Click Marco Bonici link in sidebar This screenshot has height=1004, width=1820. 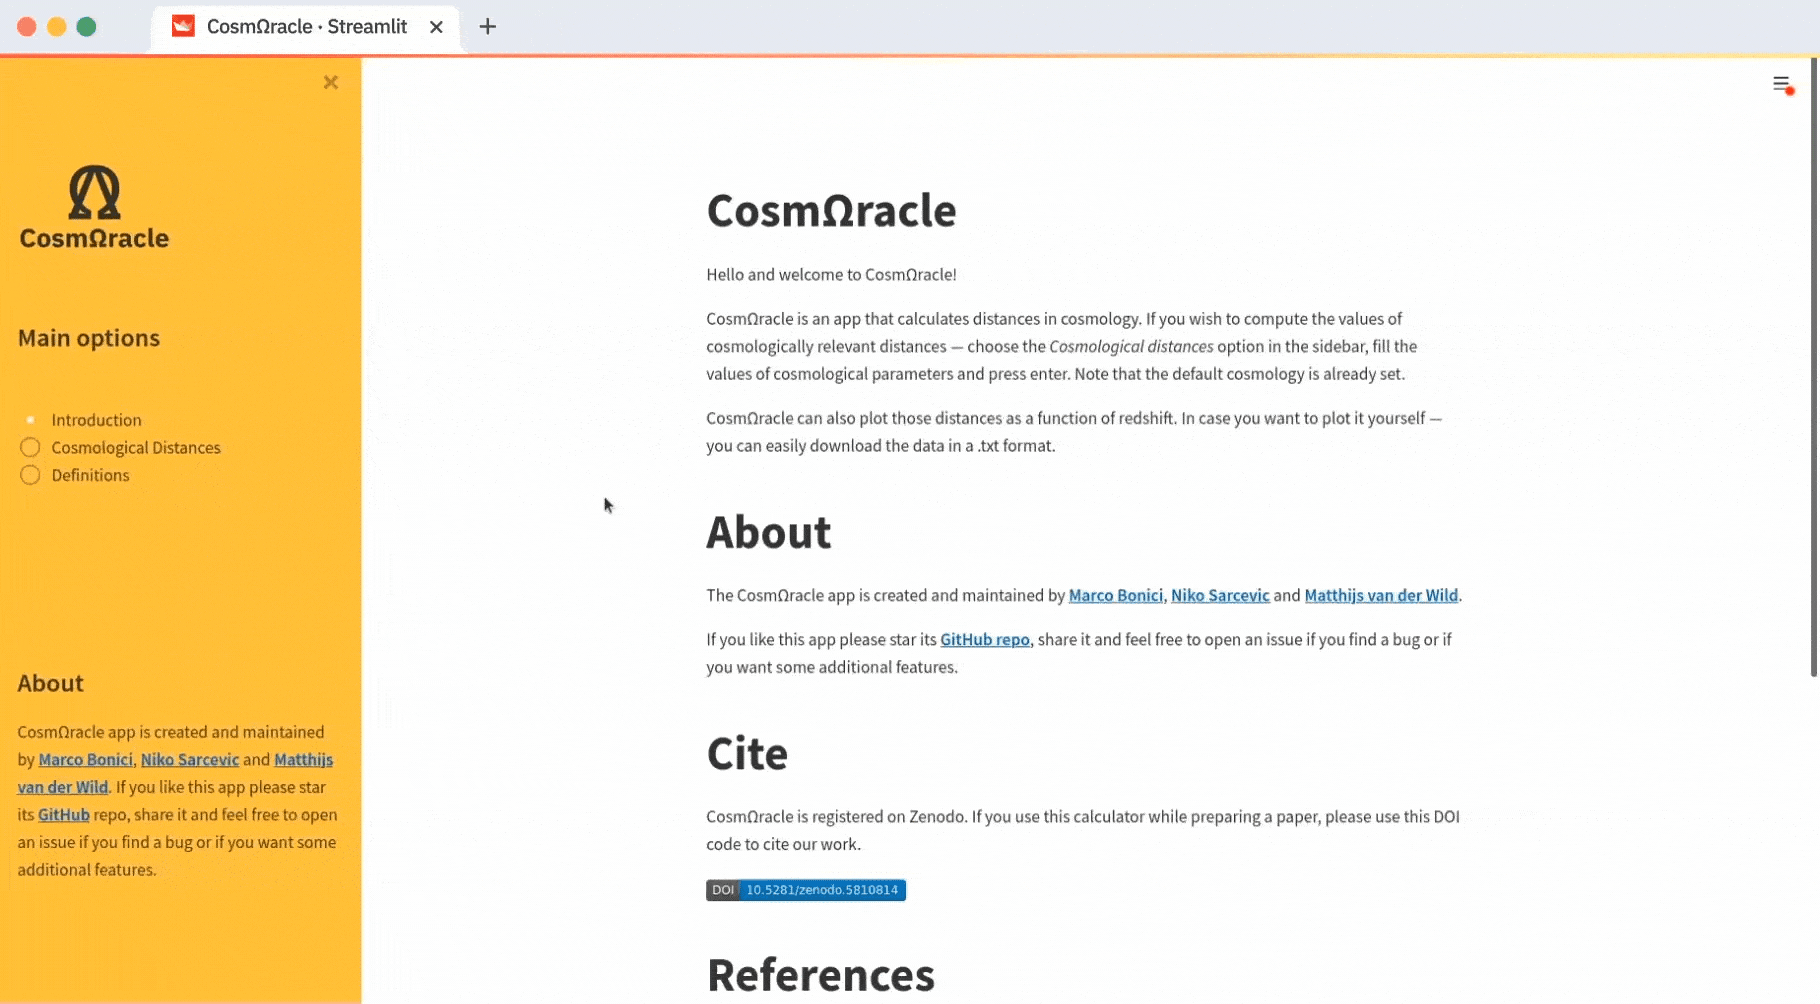[x=85, y=760]
